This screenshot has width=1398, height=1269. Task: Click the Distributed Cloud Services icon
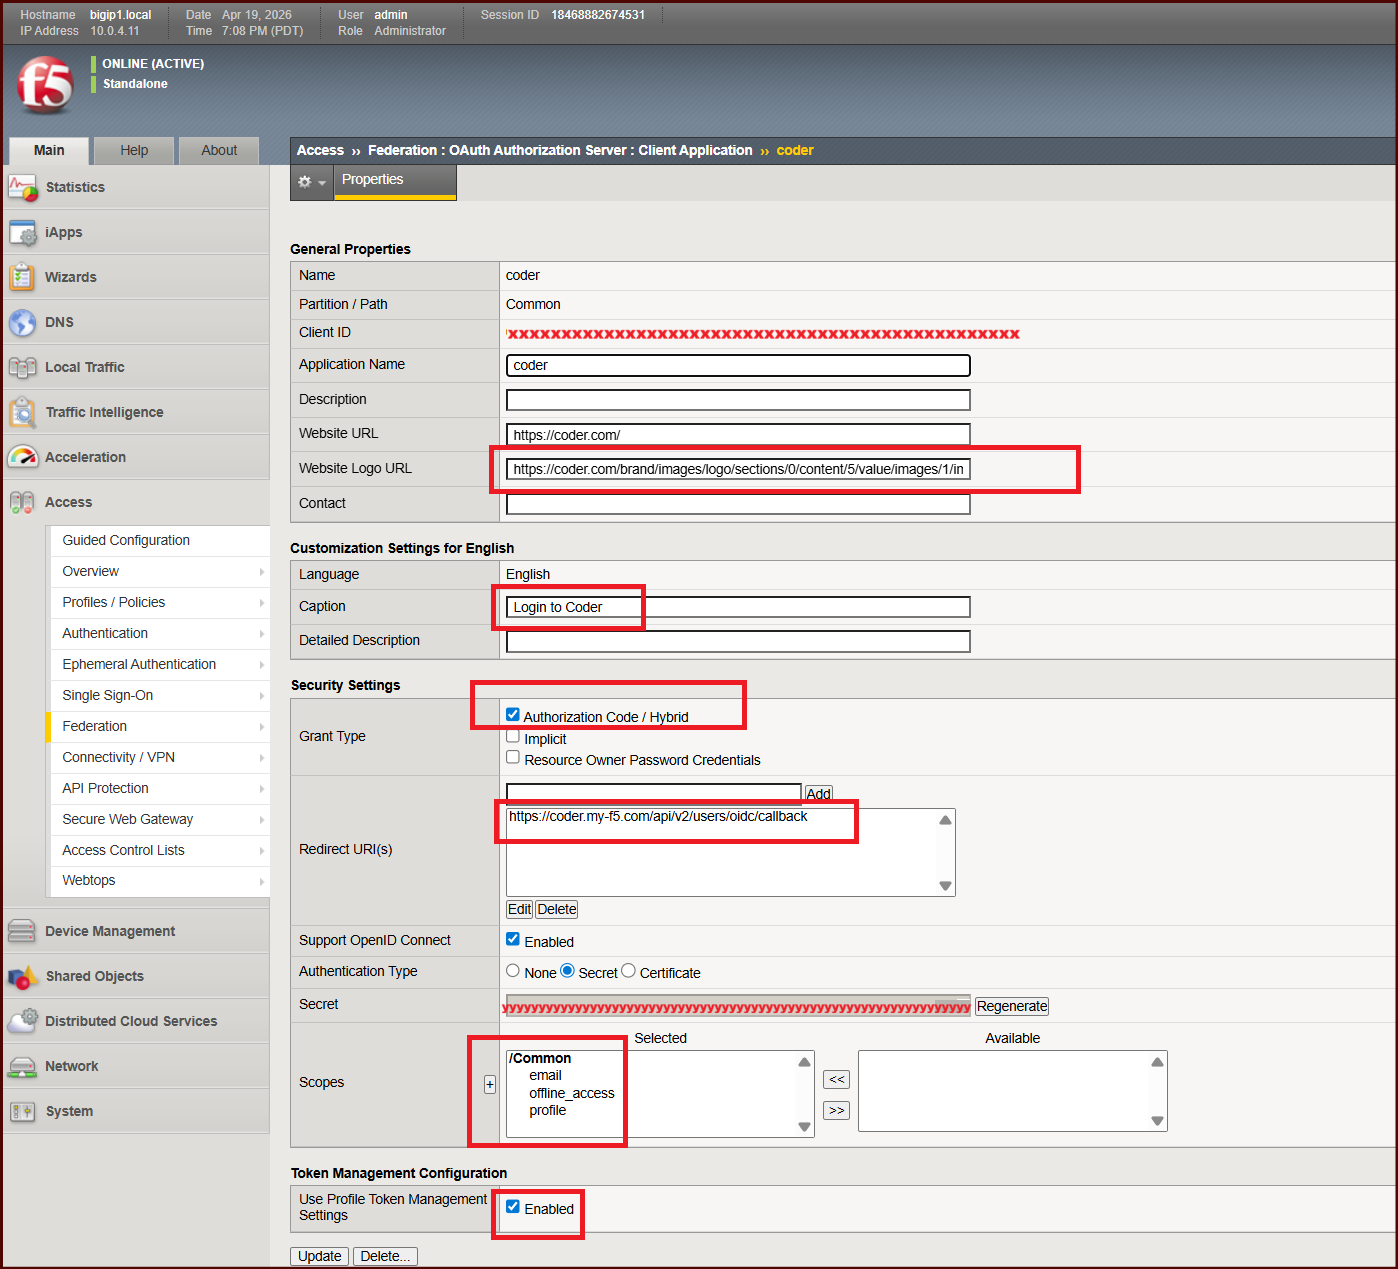(22, 1021)
